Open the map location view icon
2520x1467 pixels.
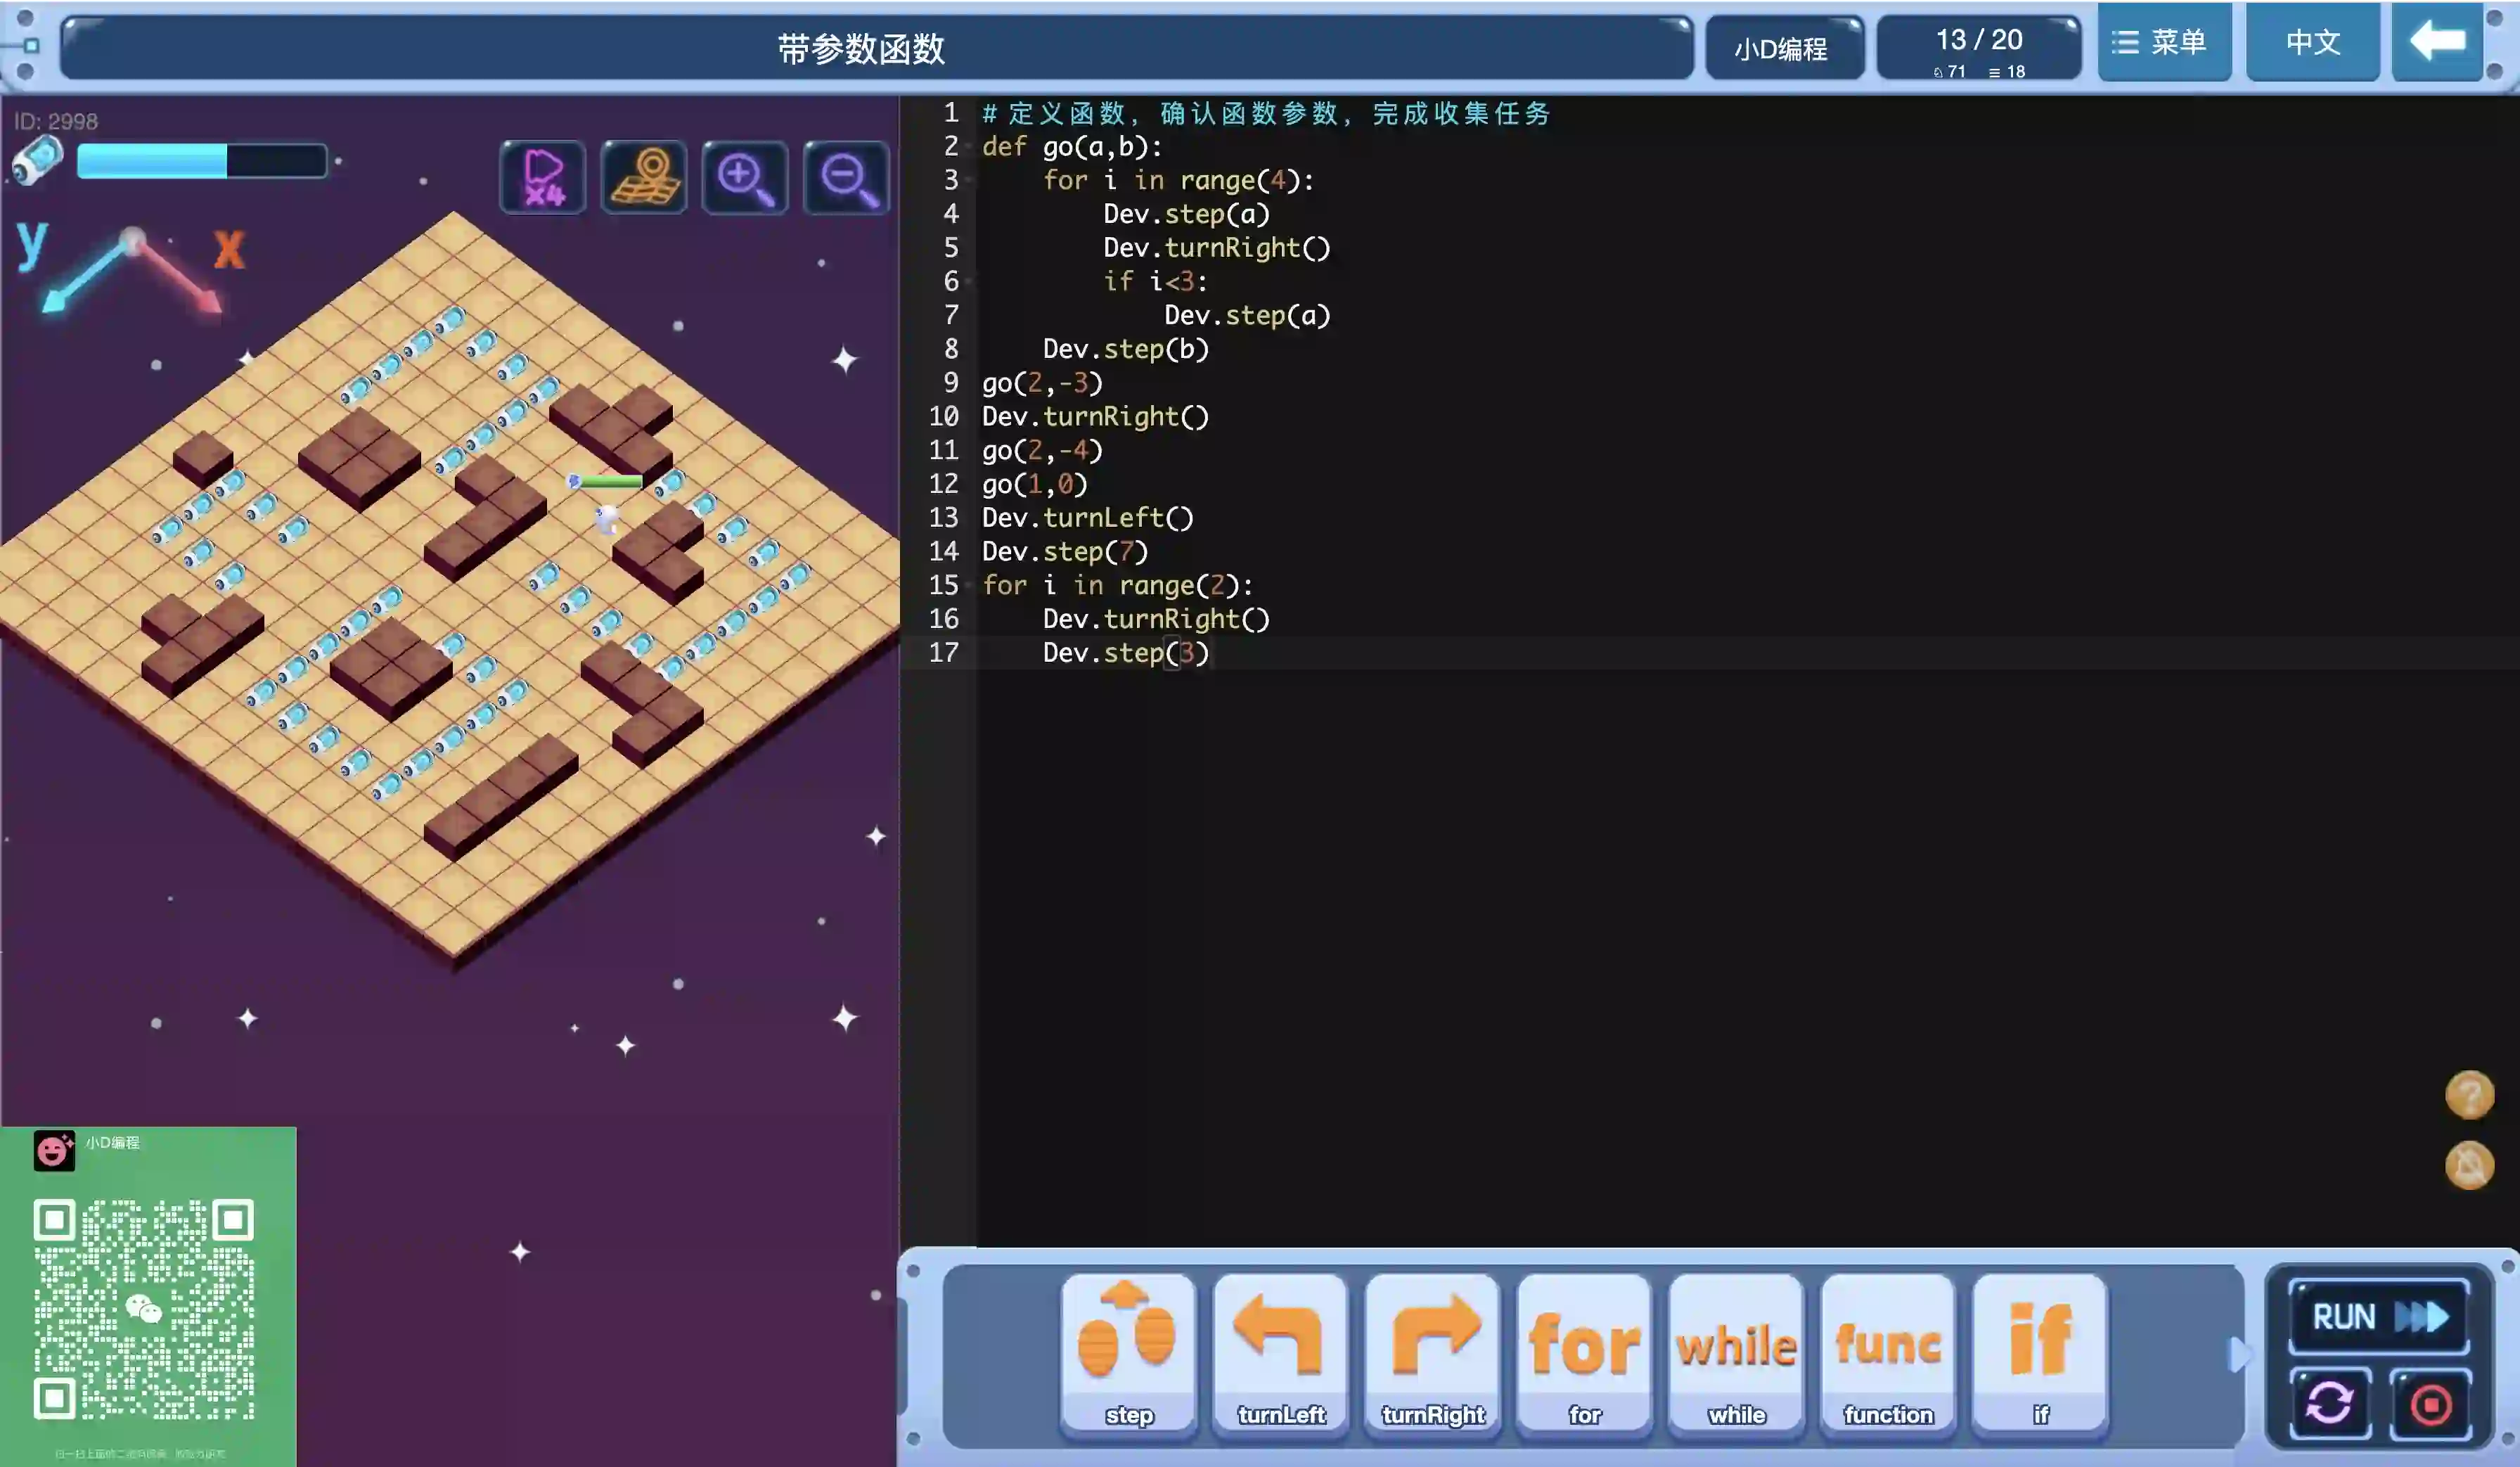pos(644,178)
